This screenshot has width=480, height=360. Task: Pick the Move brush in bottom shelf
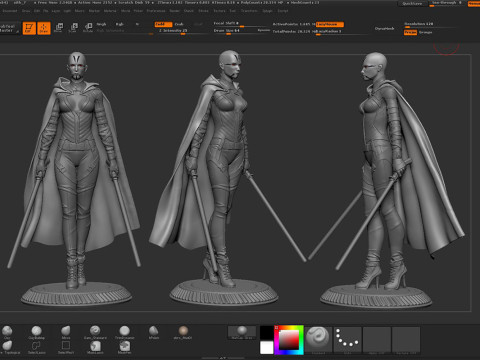click(66, 332)
